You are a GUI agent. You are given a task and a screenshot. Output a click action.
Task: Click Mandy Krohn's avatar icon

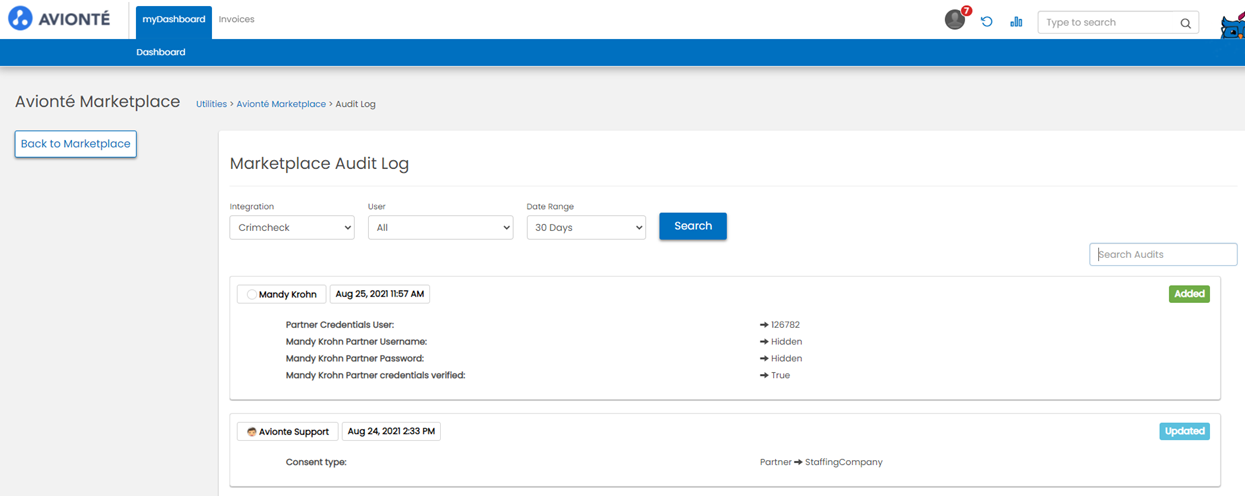251,294
